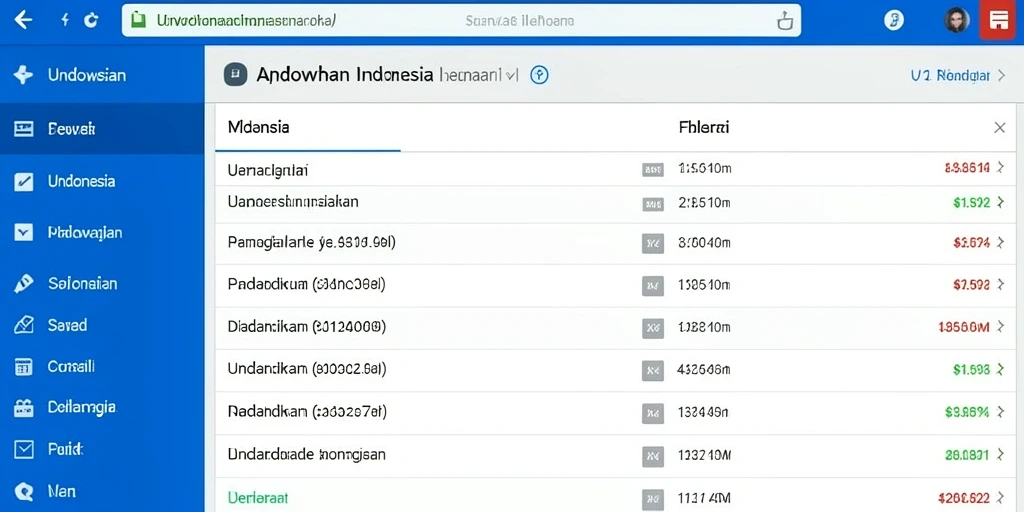The height and width of the screenshot is (512, 1024).
Task: Click the gray badge in Radandkan row
Action: 652,413
